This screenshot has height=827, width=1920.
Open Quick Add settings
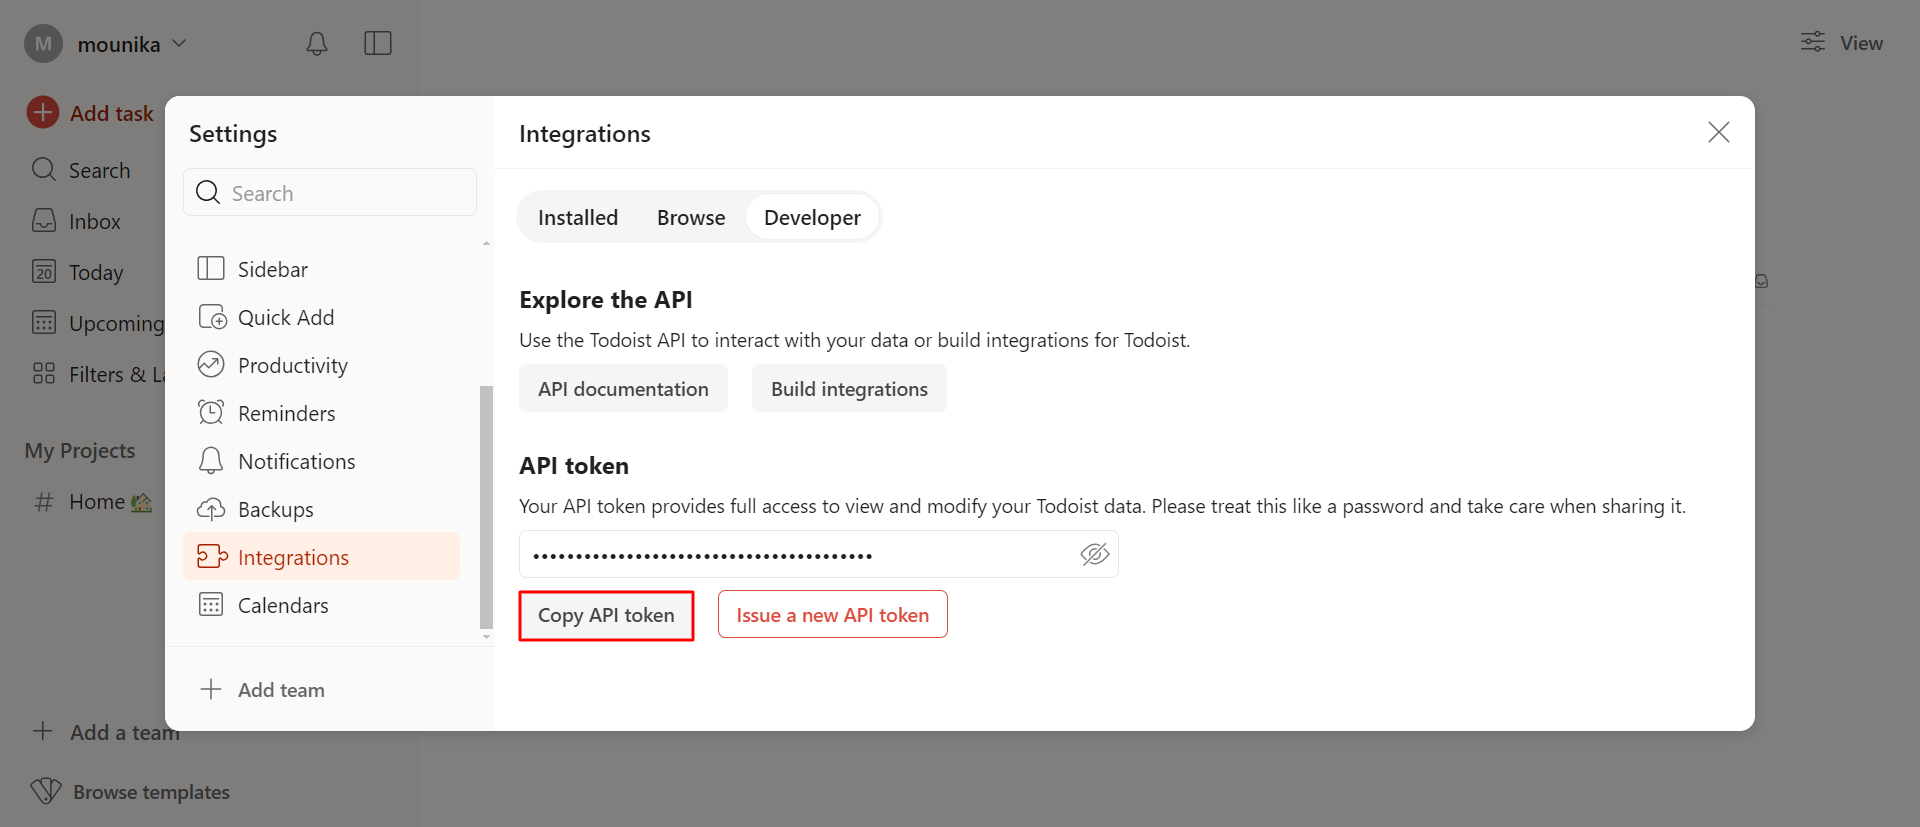tap(286, 318)
